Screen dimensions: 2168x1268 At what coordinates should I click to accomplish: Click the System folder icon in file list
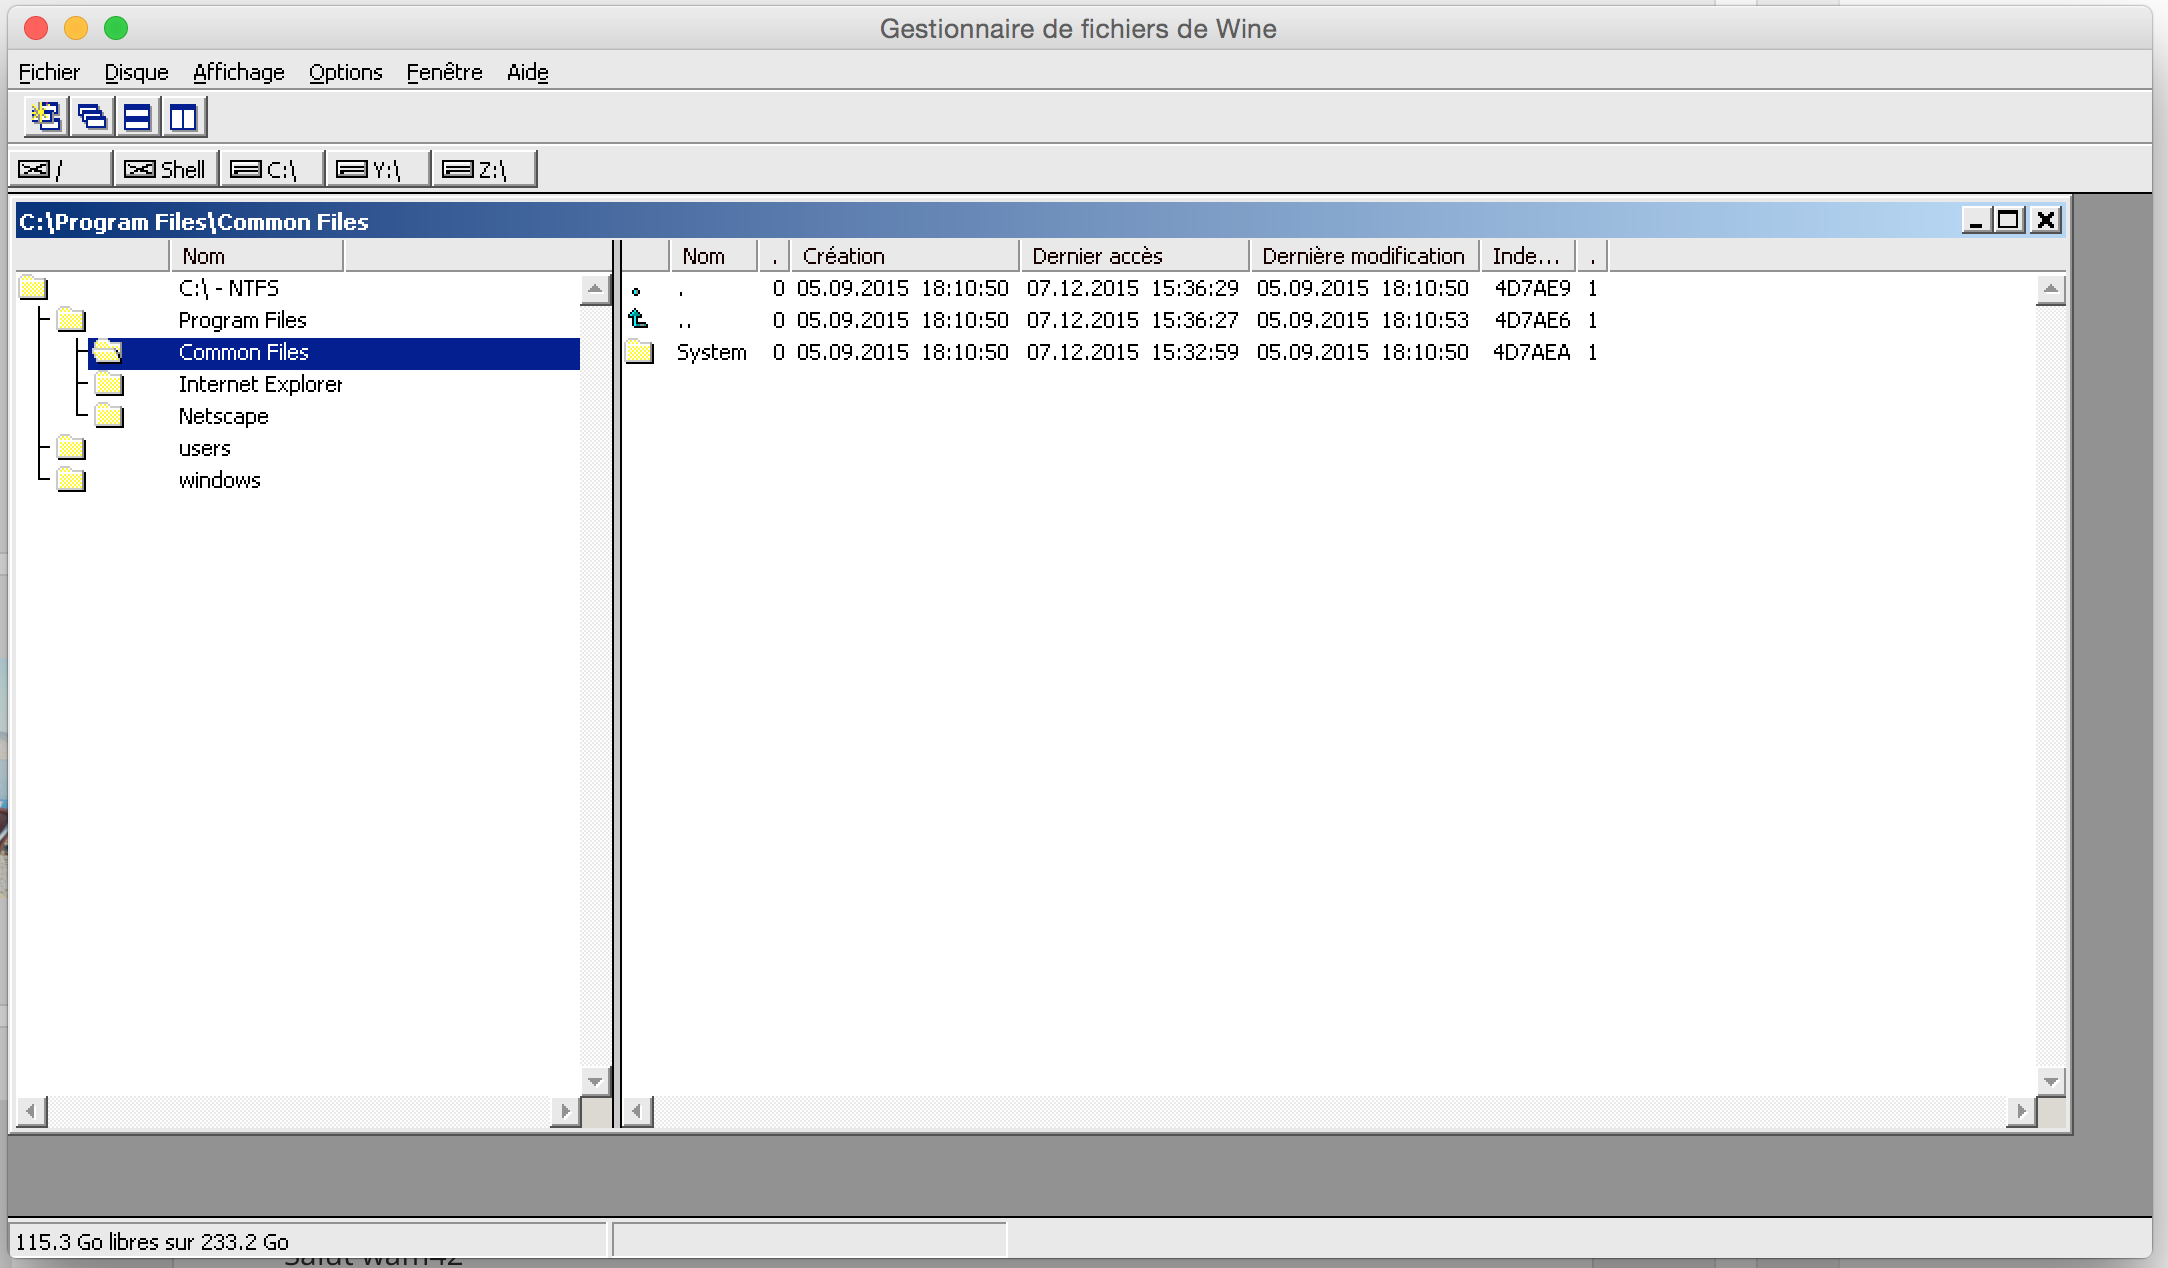tap(639, 352)
